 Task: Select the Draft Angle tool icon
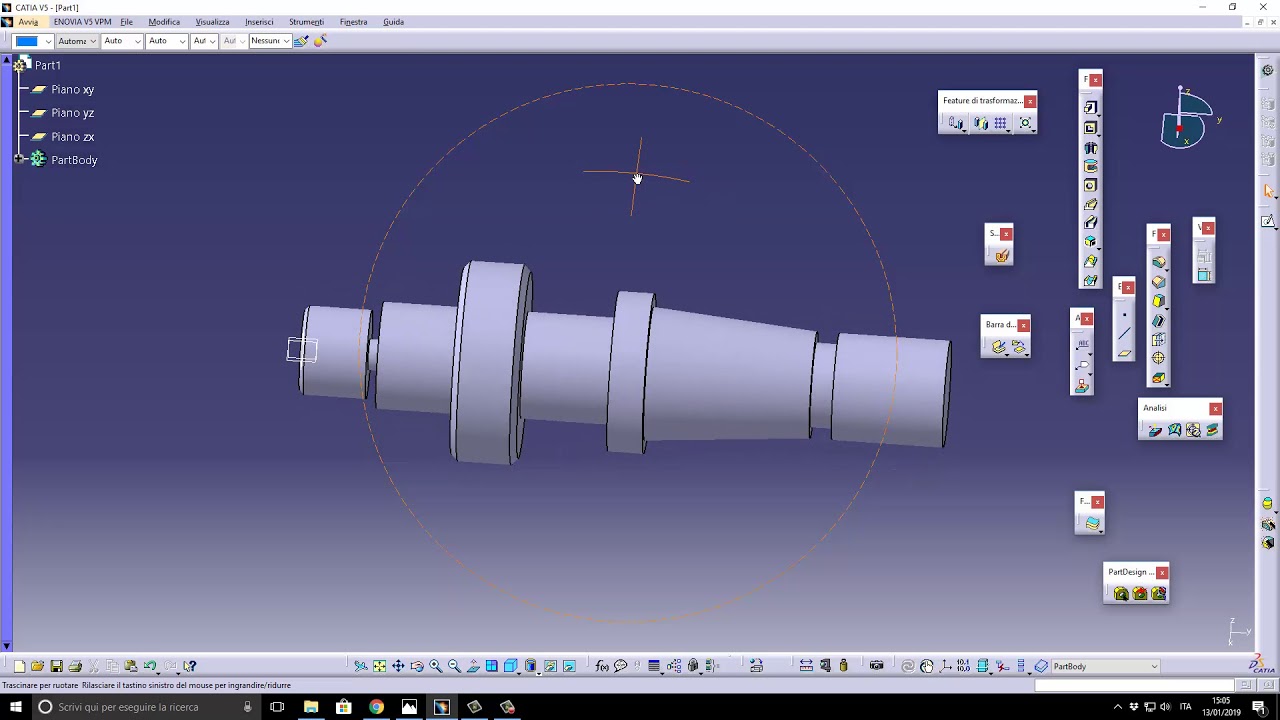[x=1159, y=301]
